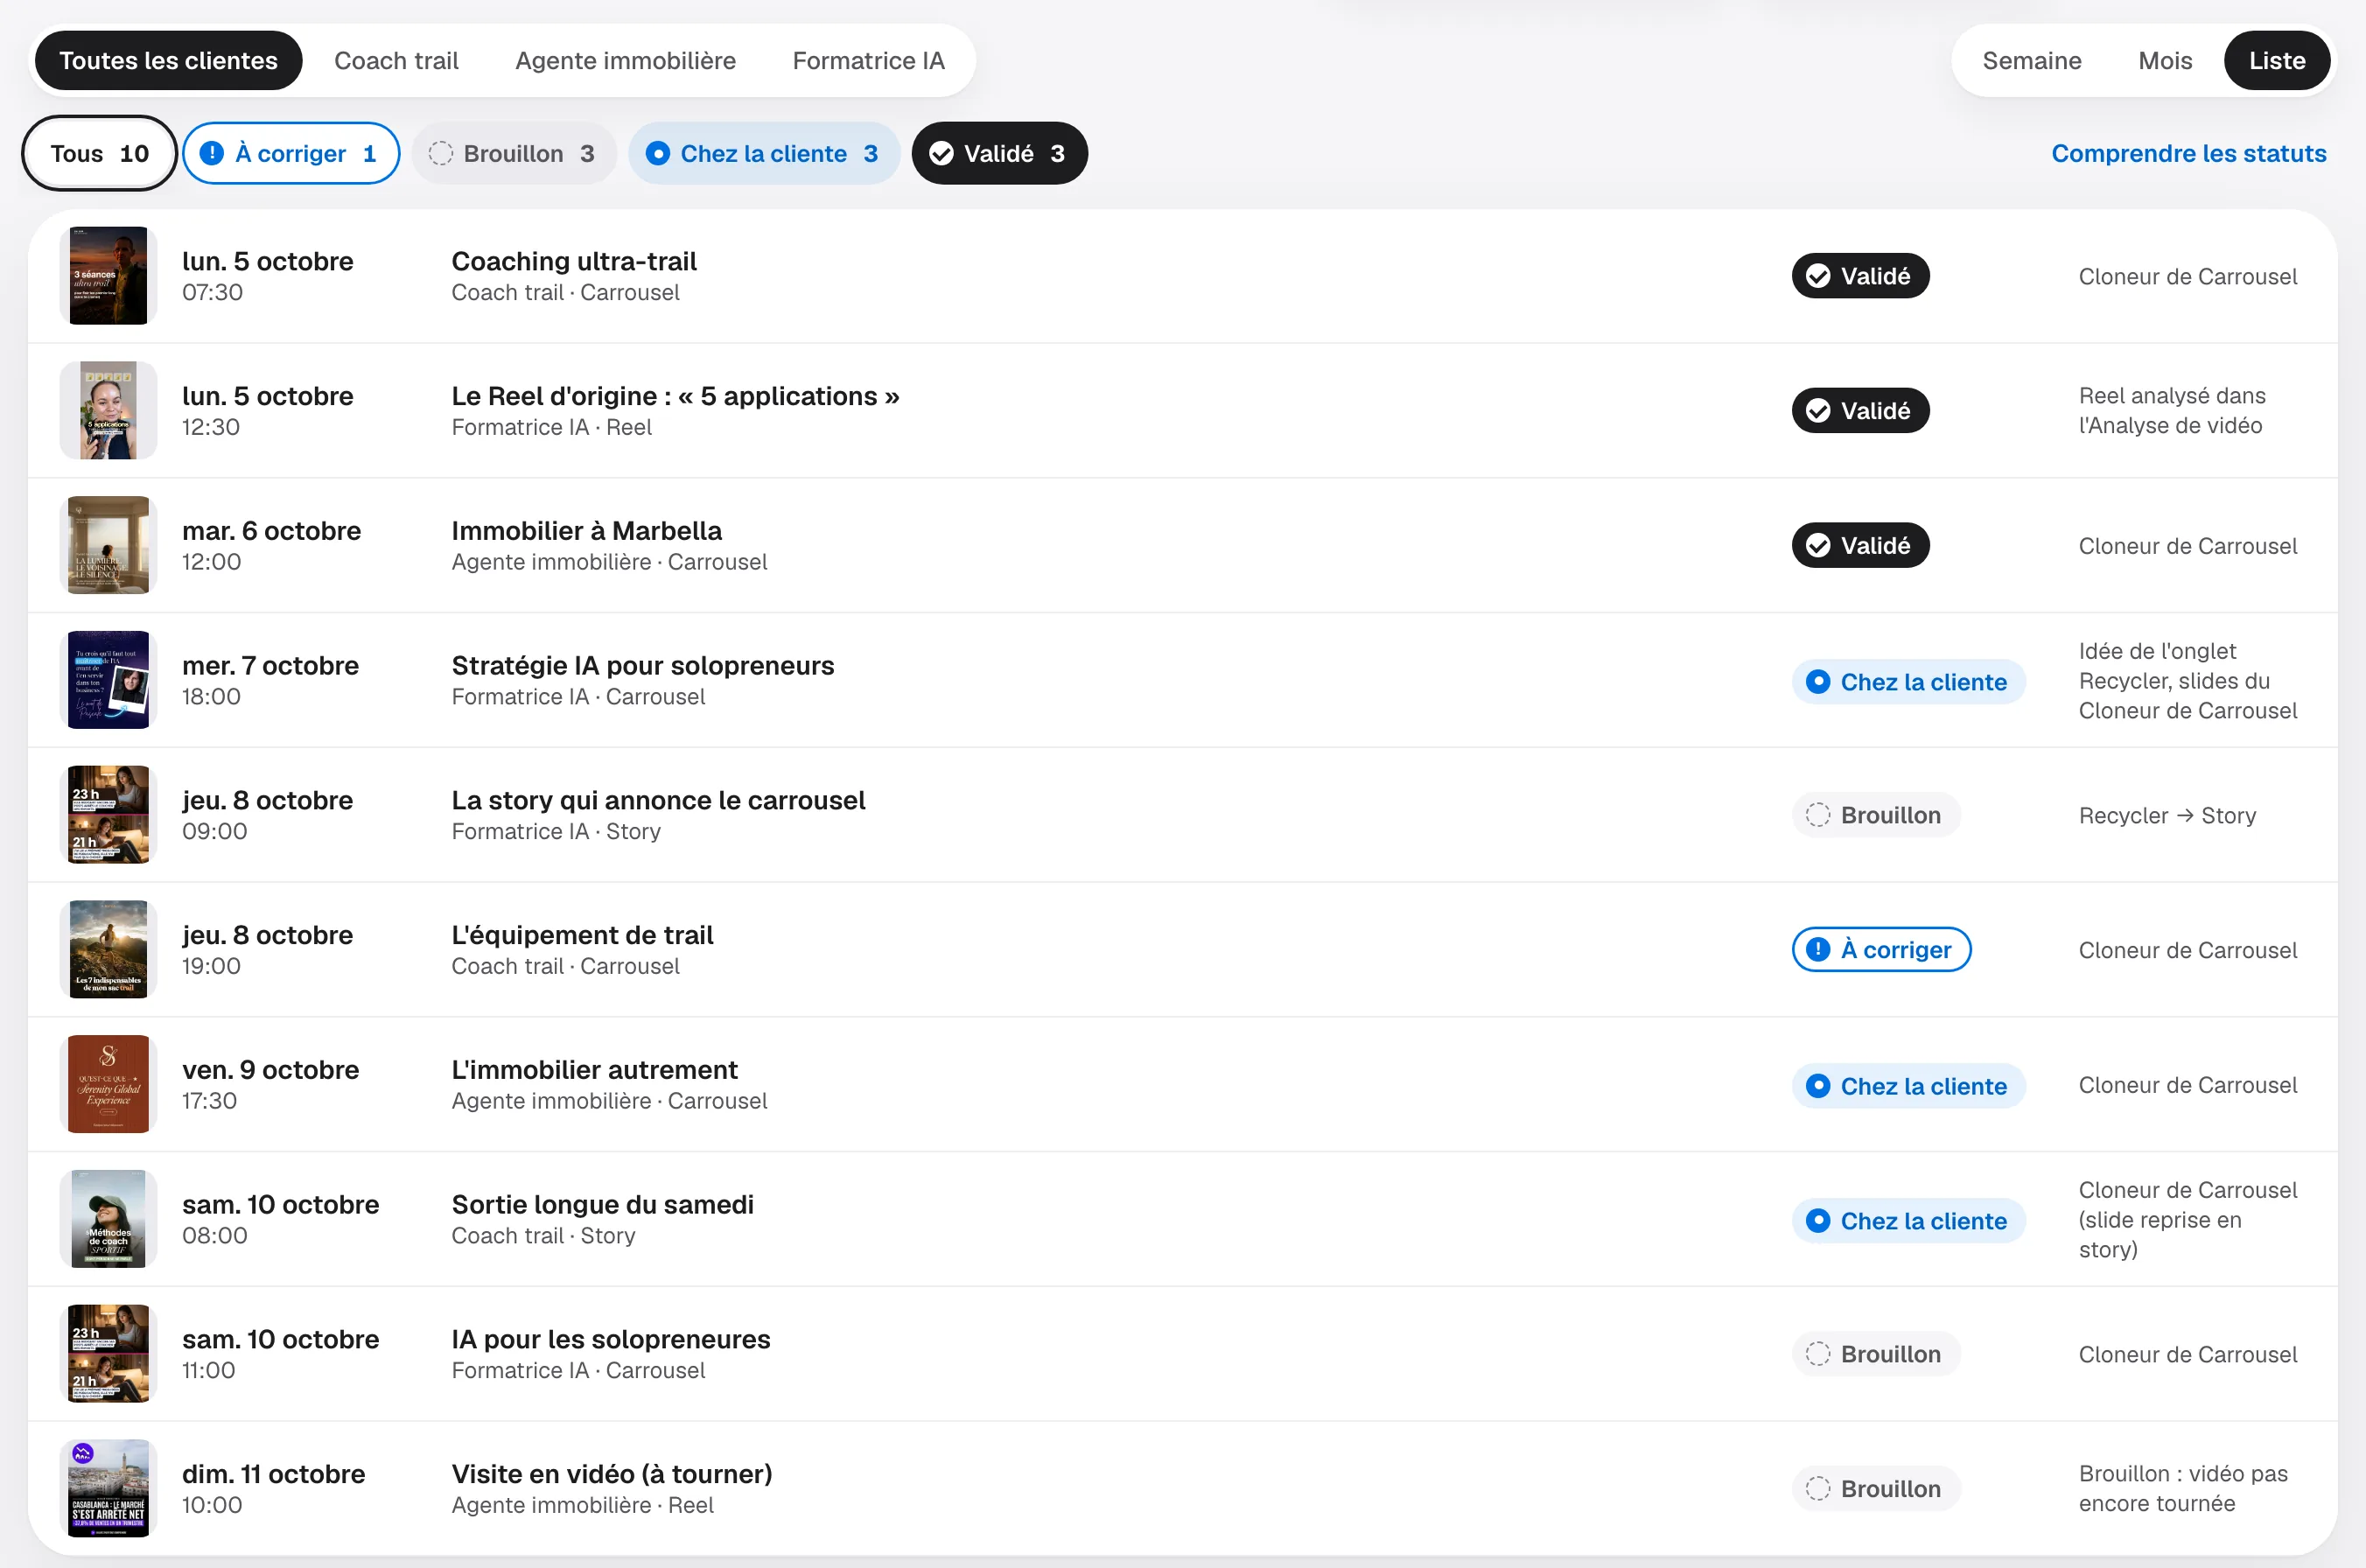Click Brouillon badge on La story row
2366x1568 pixels.
(x=1876, y=815)
